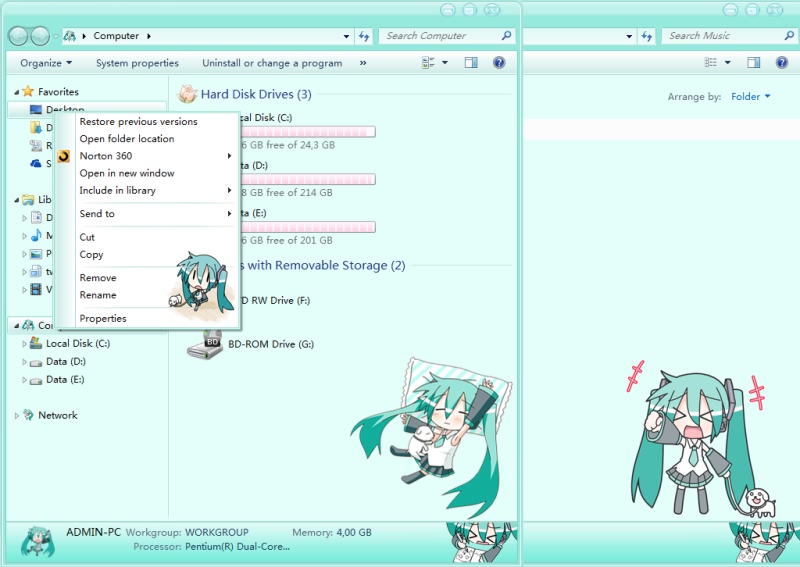The width and height of the screenshot is (800, 567).
Task: Choose Remove from context menu
Action: (x=147, y=278)
